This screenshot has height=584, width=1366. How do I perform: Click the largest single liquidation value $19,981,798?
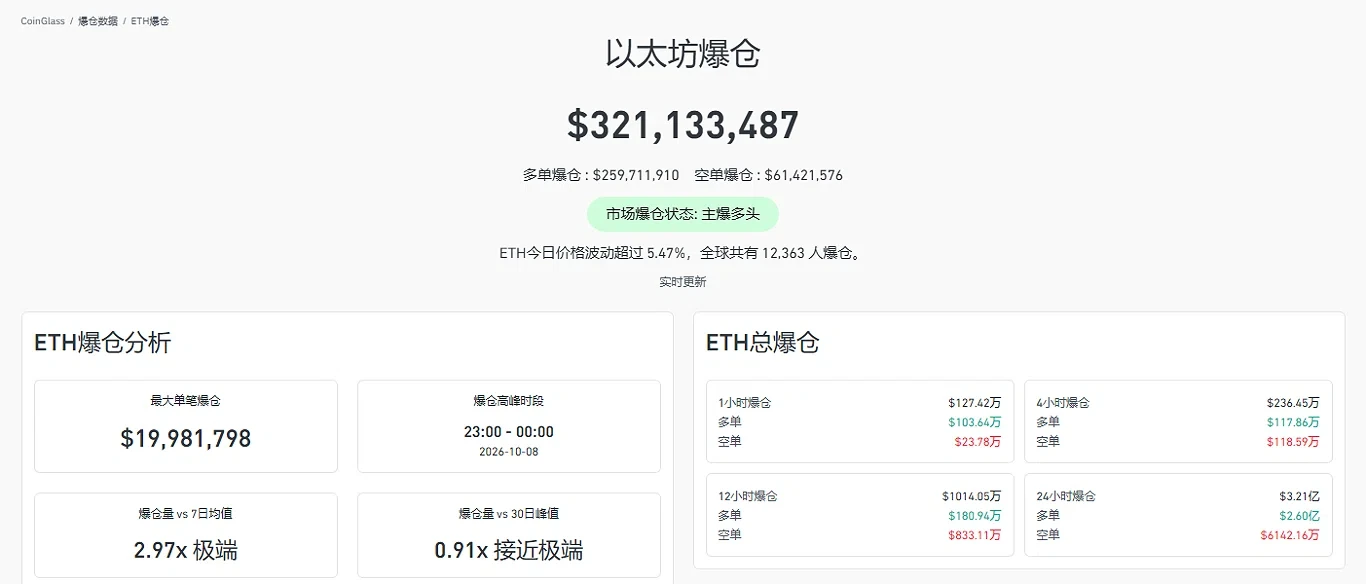pyautogui.click(x=186, y=438)
